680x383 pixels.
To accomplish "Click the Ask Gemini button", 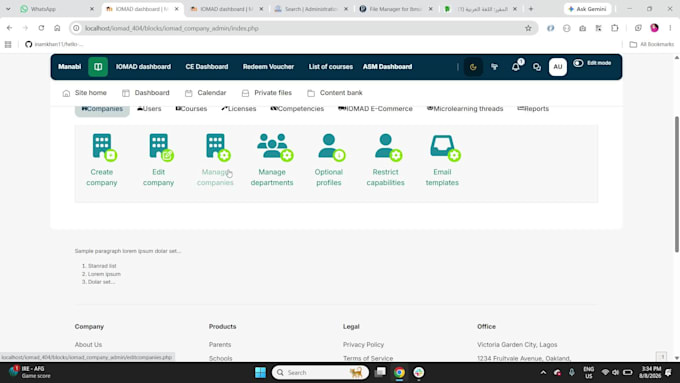I will [588, 9].
